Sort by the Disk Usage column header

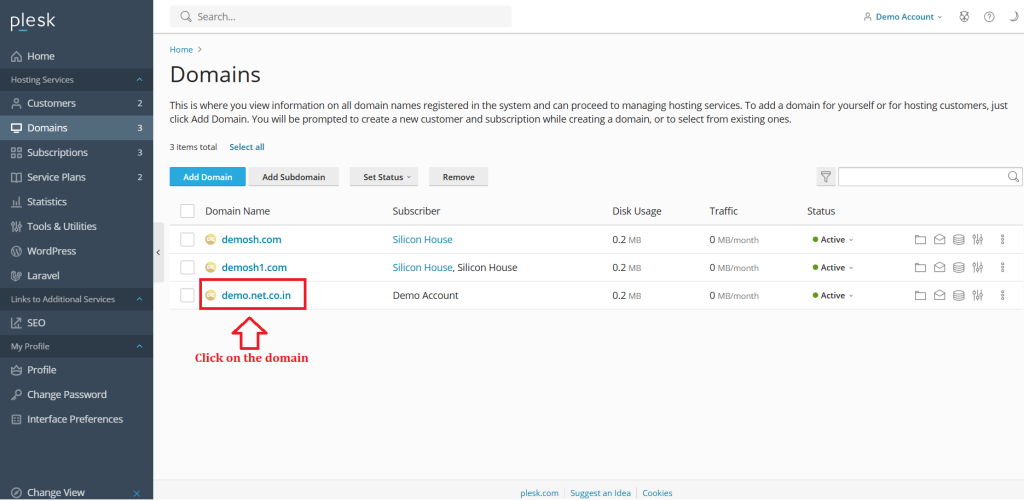pos(637,211)
